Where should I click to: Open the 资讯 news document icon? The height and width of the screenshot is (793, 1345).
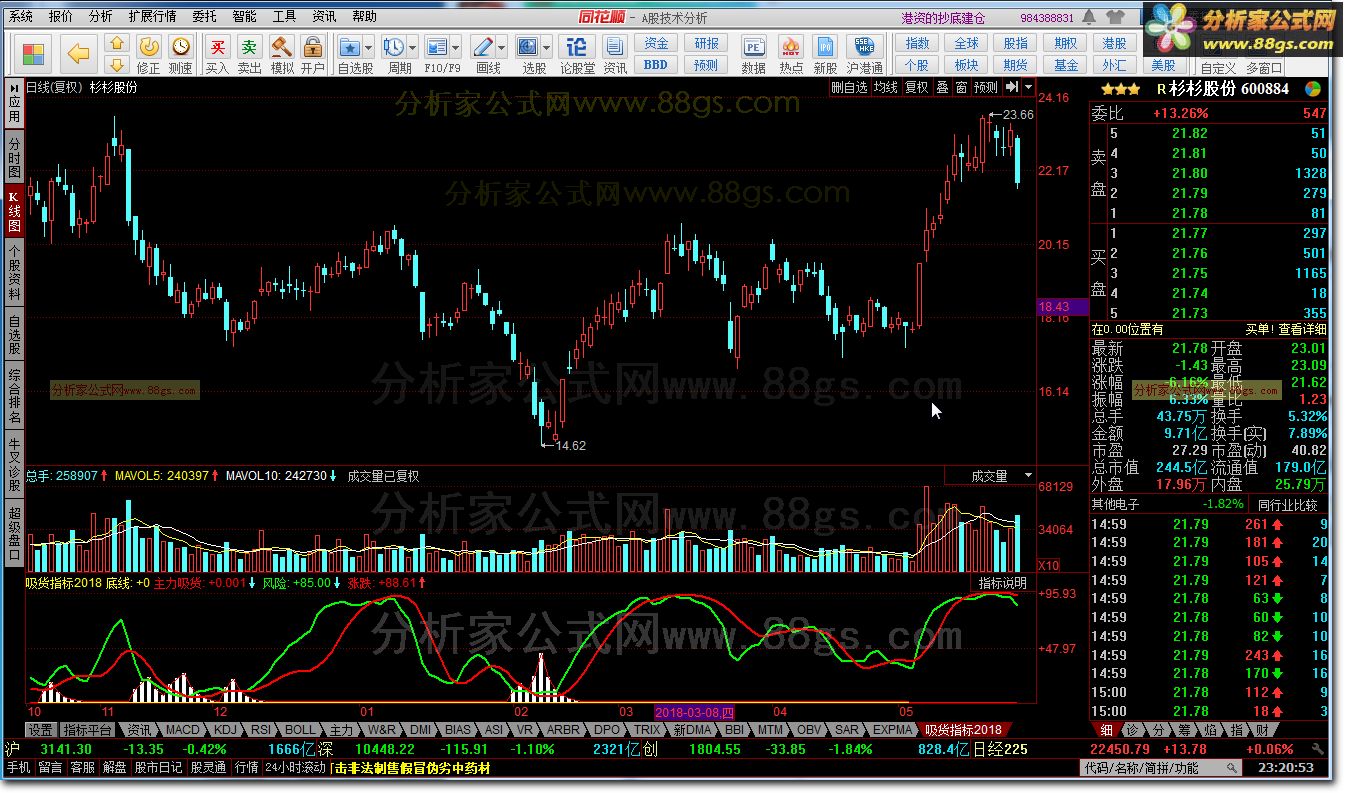[x=614, y=47]
